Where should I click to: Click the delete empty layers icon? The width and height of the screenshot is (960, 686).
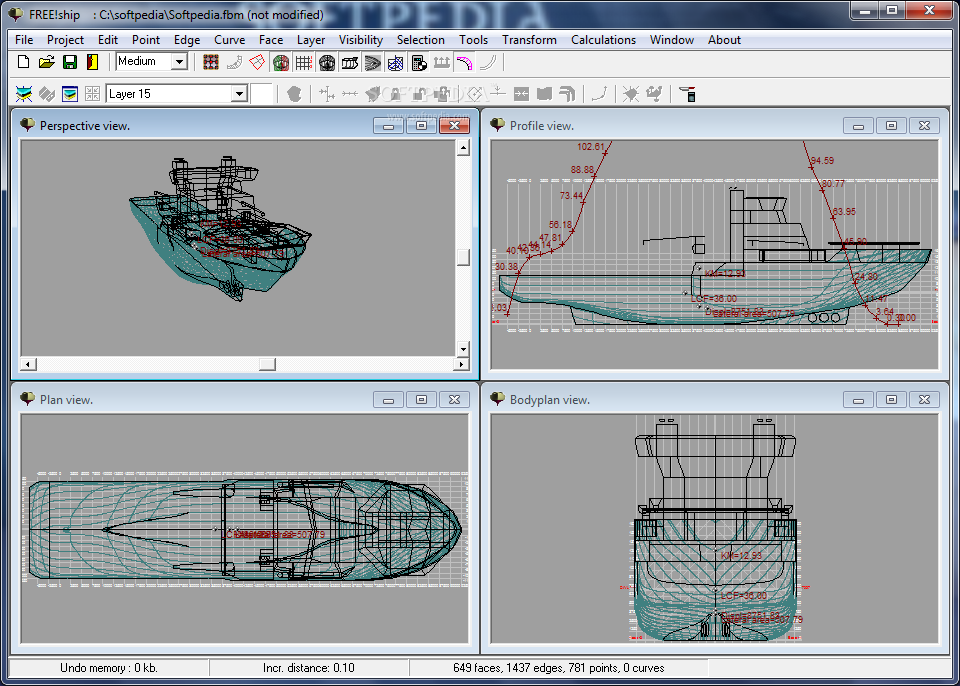(47, 94)
